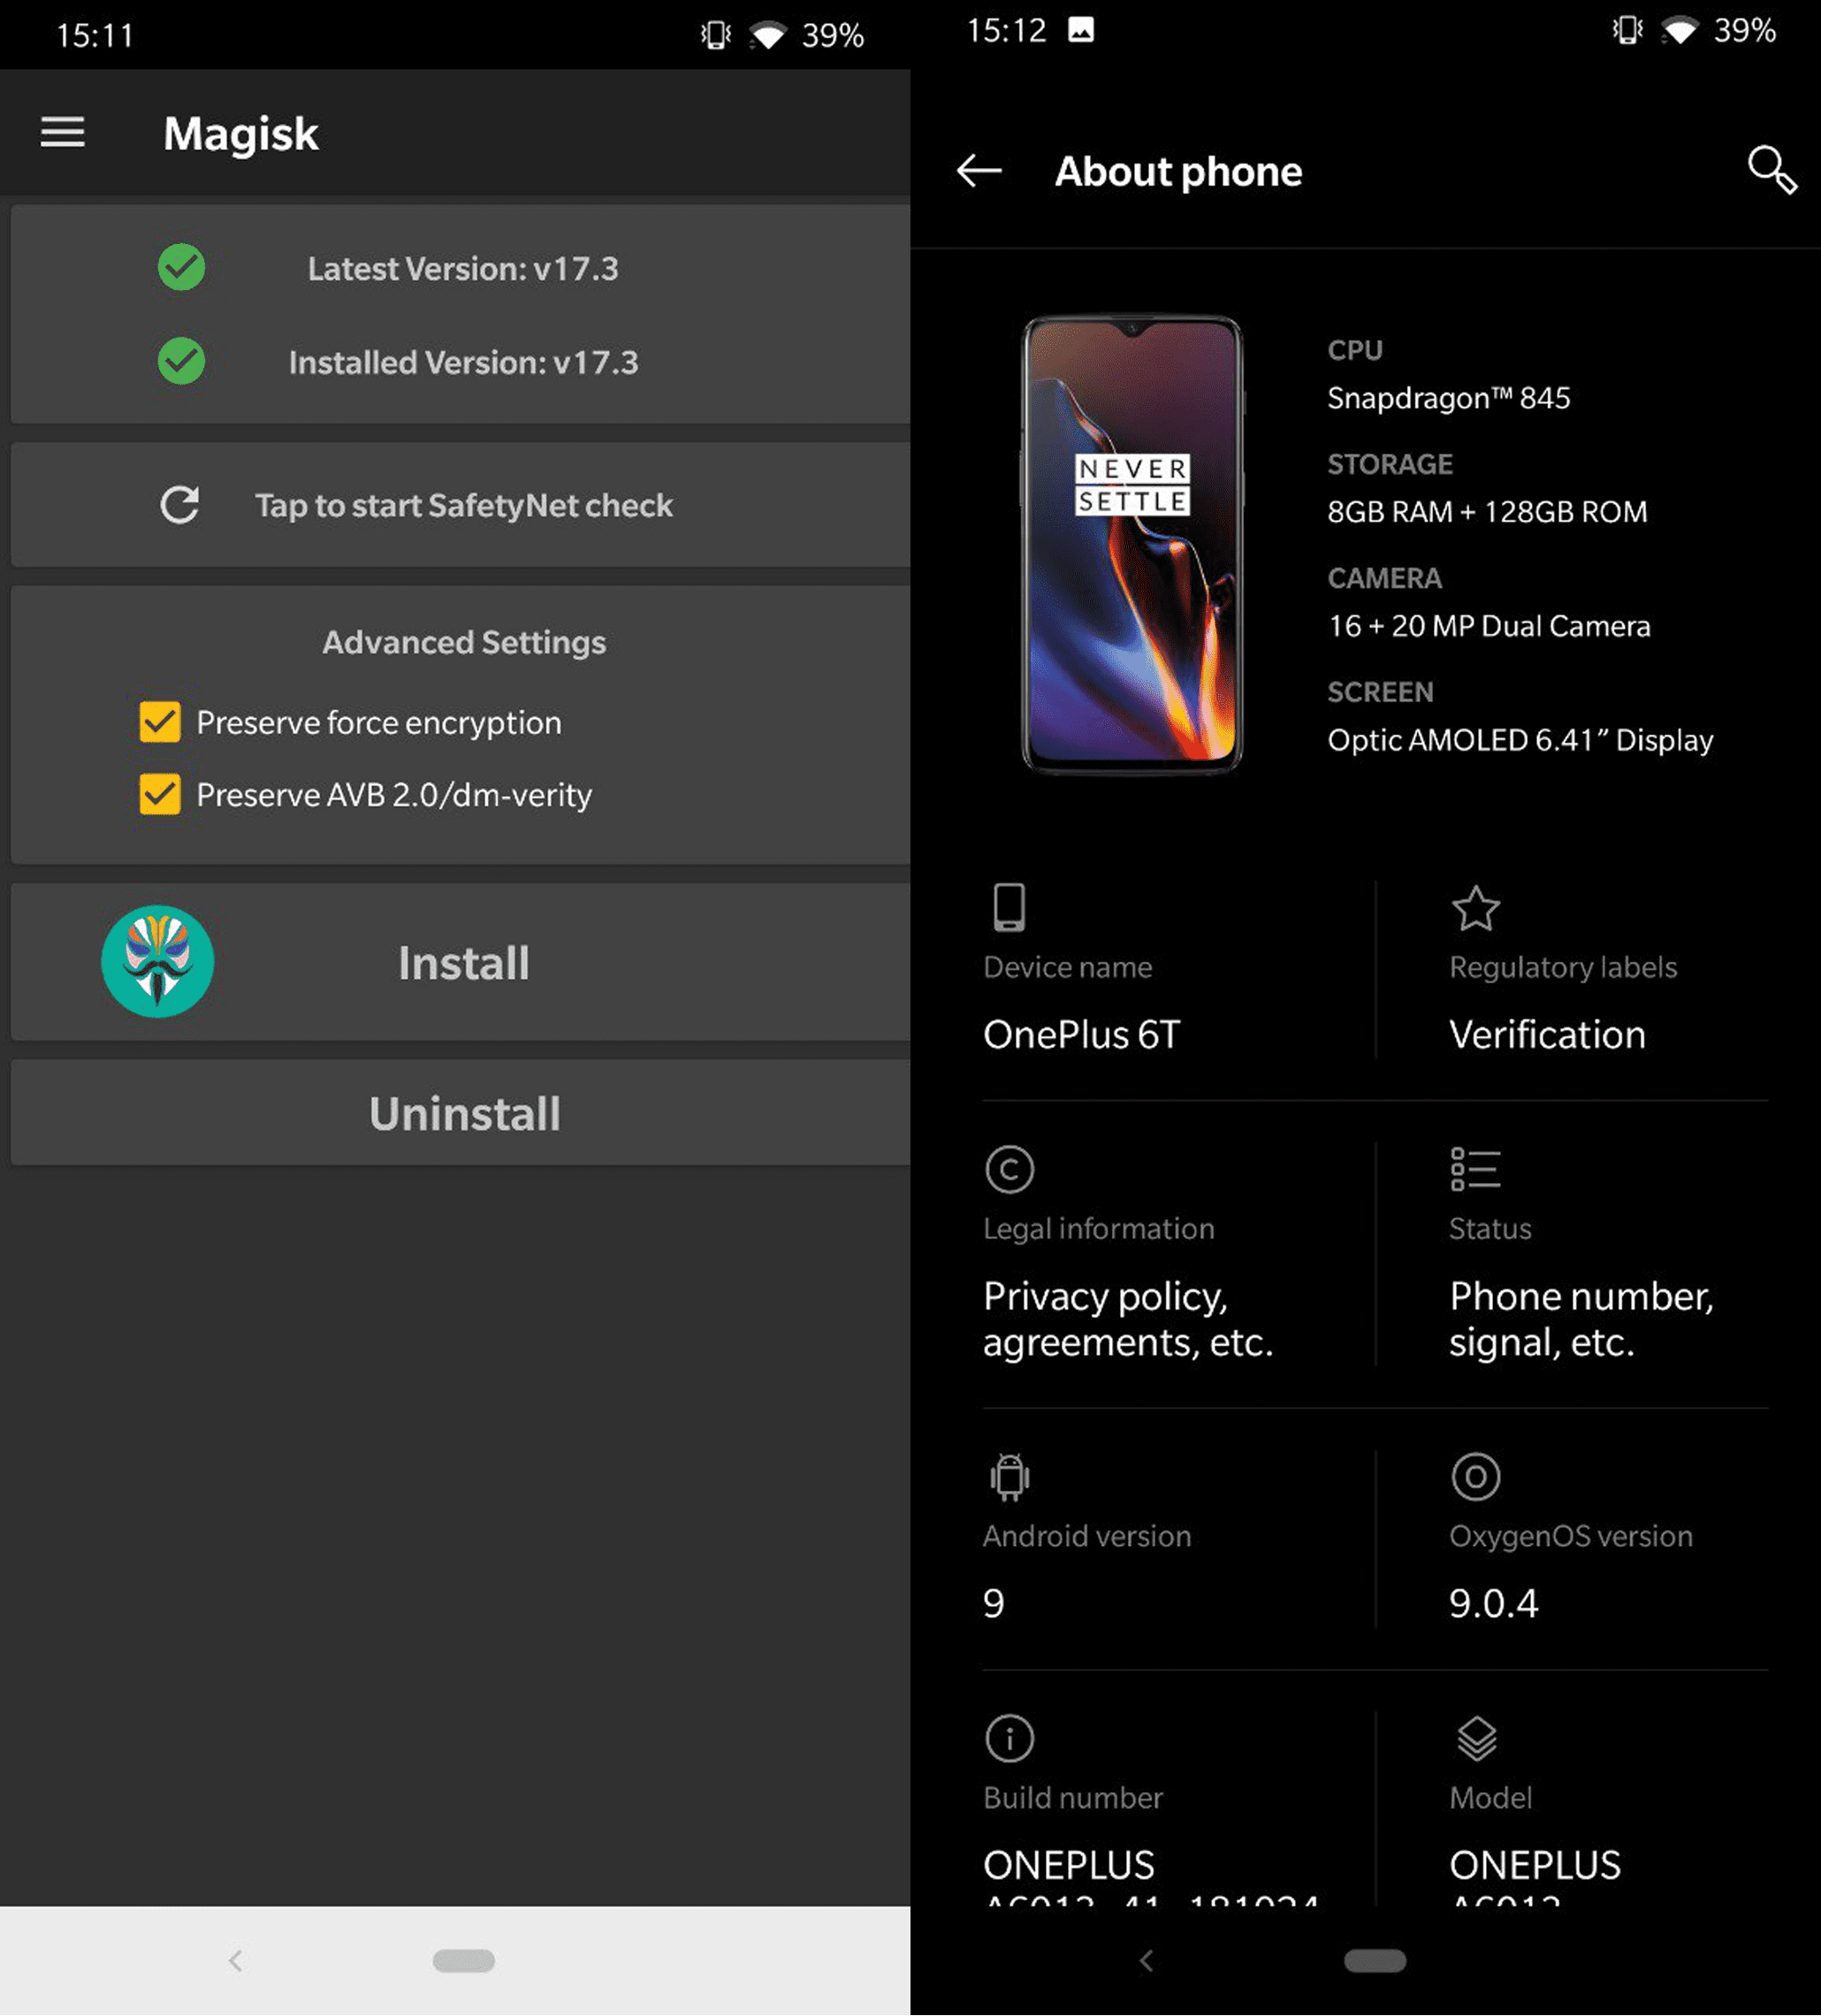The image size is (1821, 2016).
Task: Tap home pill on Magisk navigation bar
Action: 463,1960
